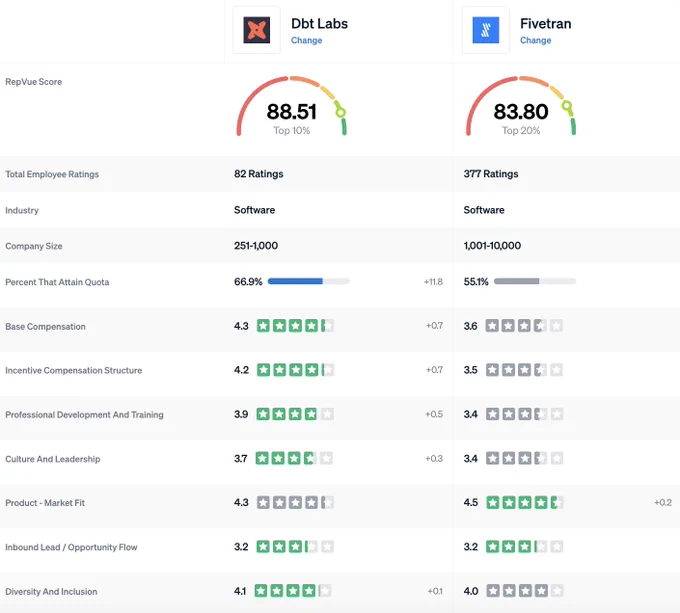Click the +11.8 quota difference
Screen dimensions: 680x613
pos(433,282)
